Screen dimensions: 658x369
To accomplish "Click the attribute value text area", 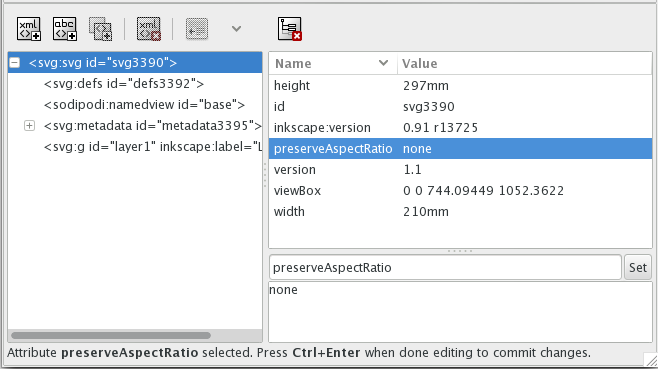I will [x=460, y=312].
